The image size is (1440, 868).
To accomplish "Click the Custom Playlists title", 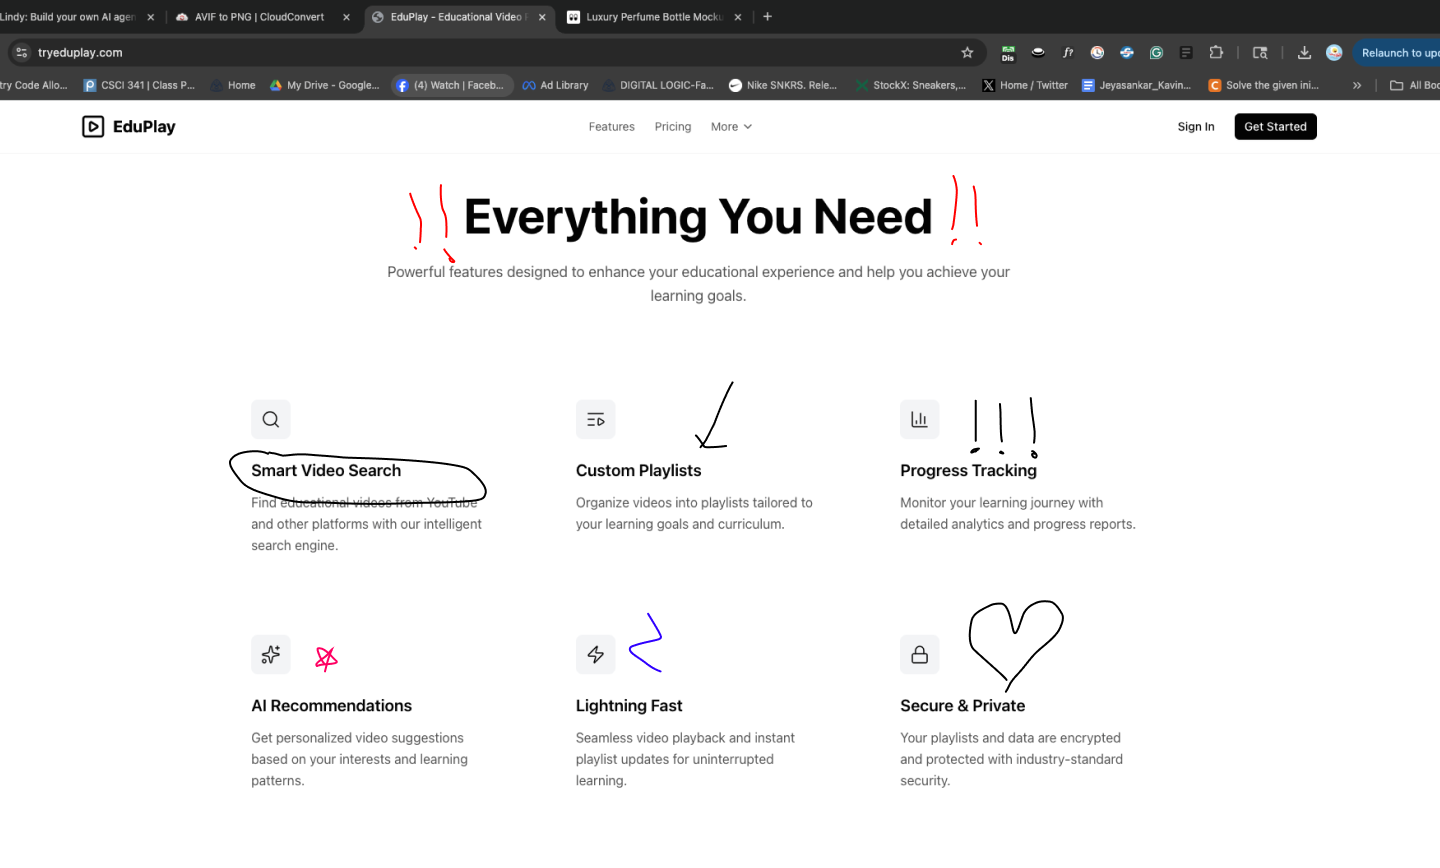I will (638, 470).
